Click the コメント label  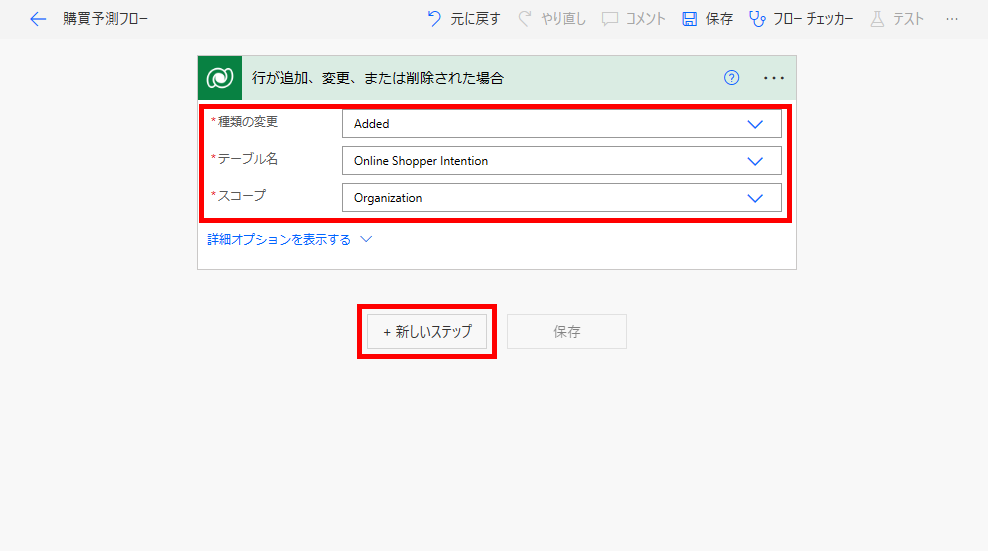pos(645,19)
